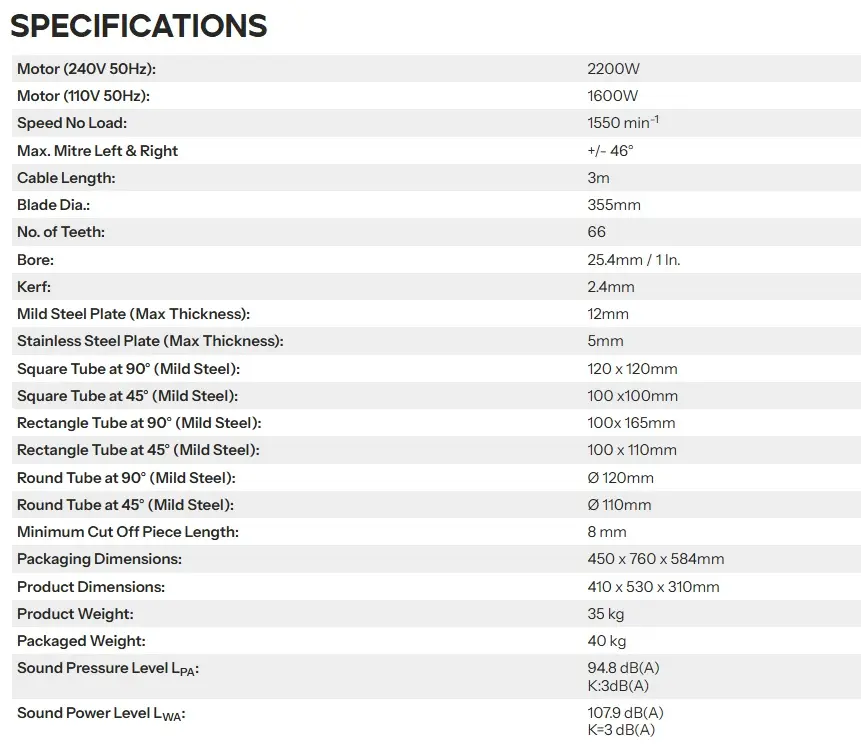Screen dimensions: 861x745
Task: Select Square Tube at 90° 120 x 120mm value
Action: click(x=632, y=369)
